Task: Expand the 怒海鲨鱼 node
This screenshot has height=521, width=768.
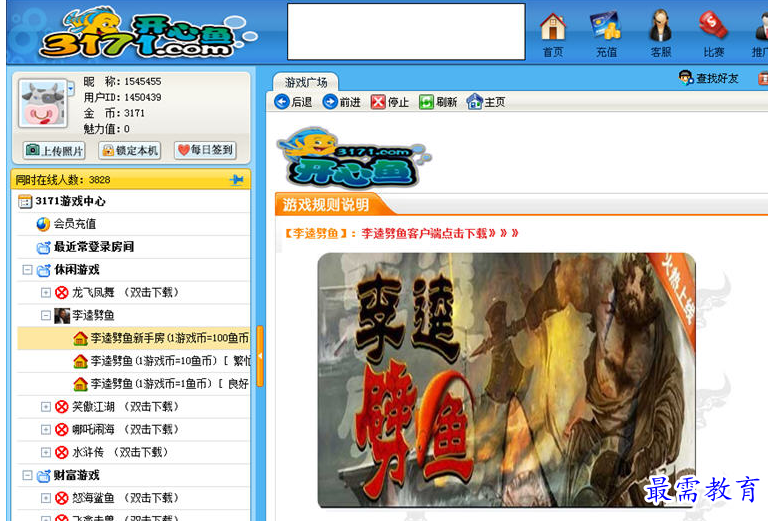Action: click(46, 498)
